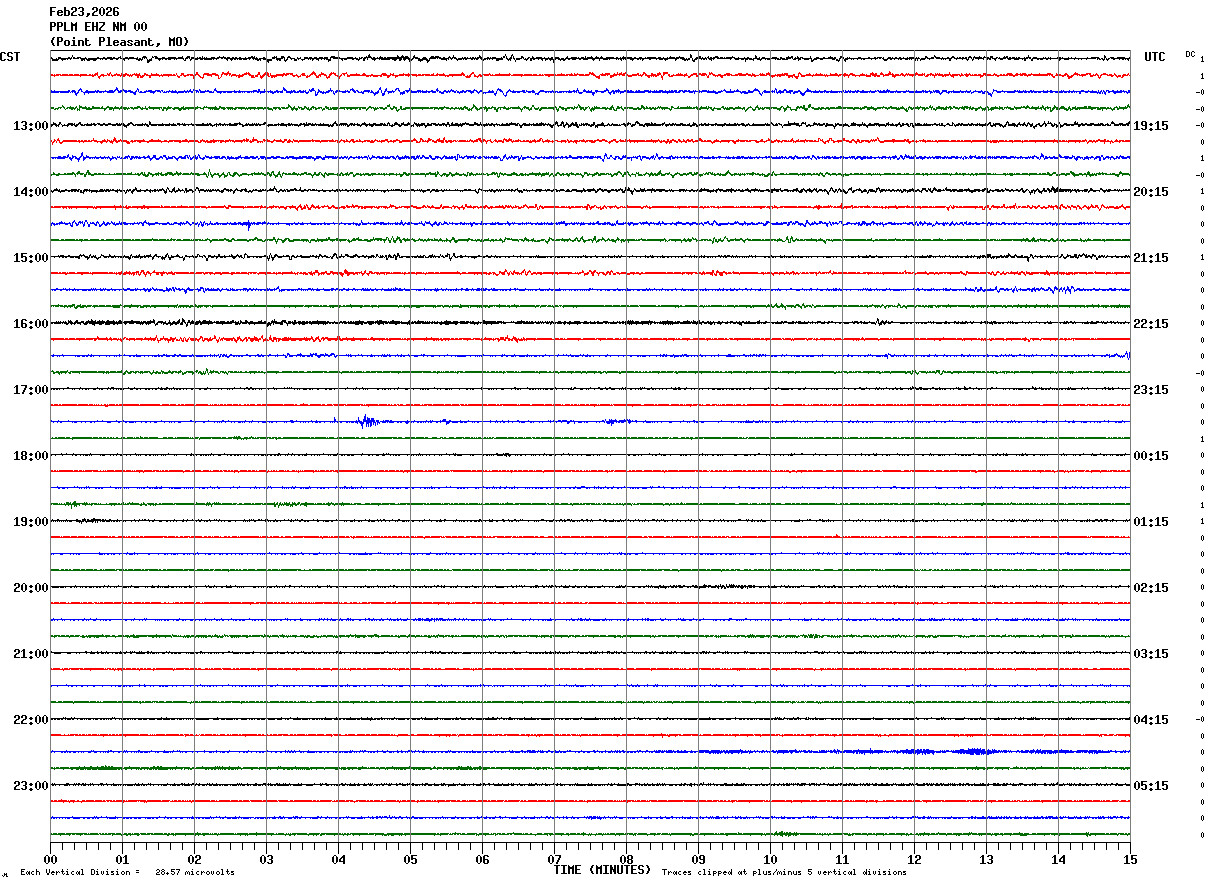Click the 00:15 UTC time label

pos(1150,456)
